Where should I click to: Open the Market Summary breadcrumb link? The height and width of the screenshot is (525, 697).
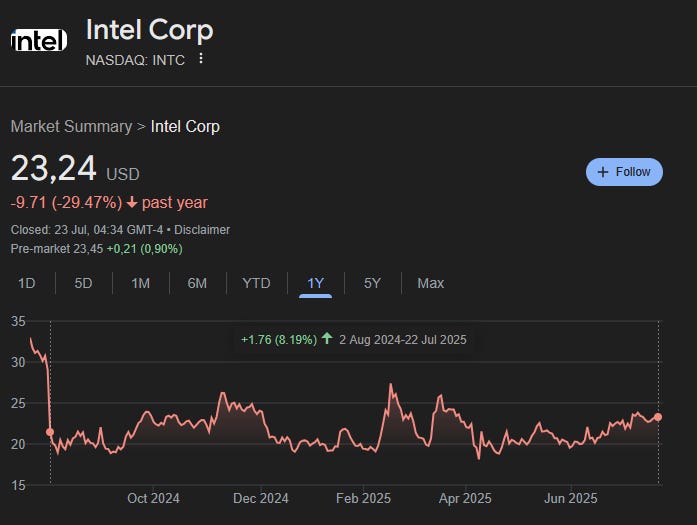pos(72,127)
